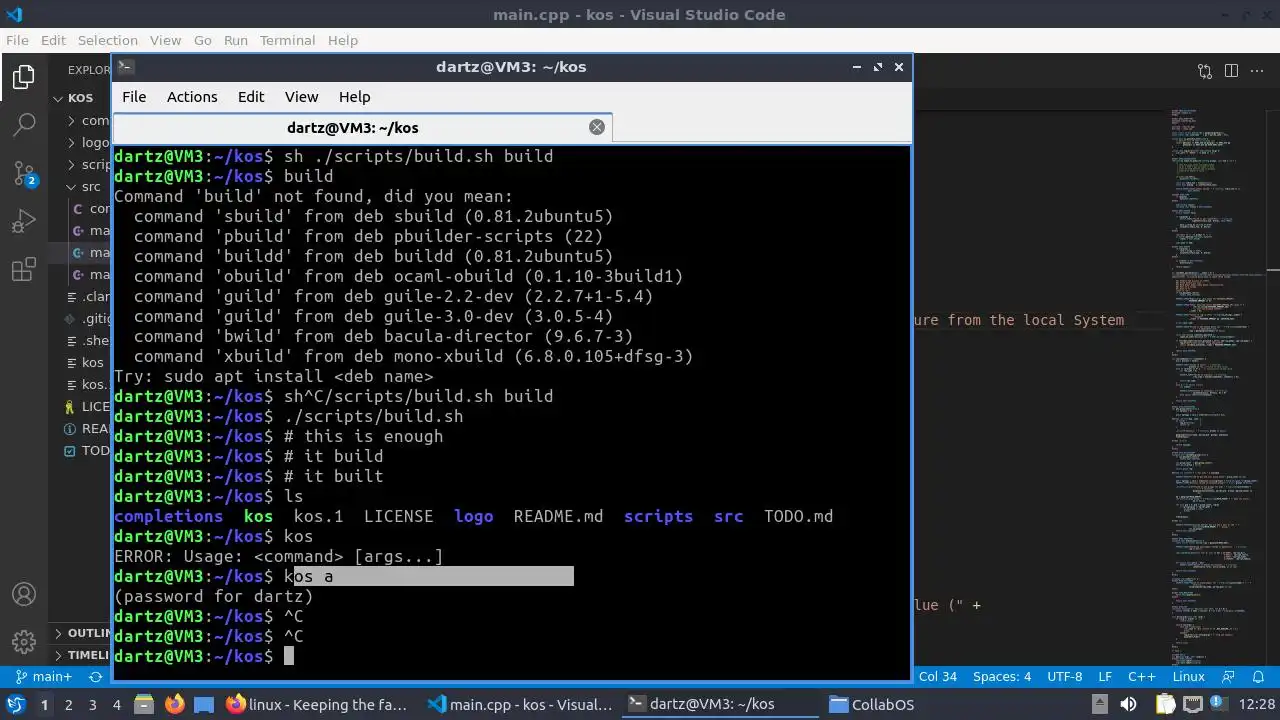The height and width of the screenshot is (720, 1280).
Task: Open the Accounts icon in activity bar
Action: click(x=24, y=594)
